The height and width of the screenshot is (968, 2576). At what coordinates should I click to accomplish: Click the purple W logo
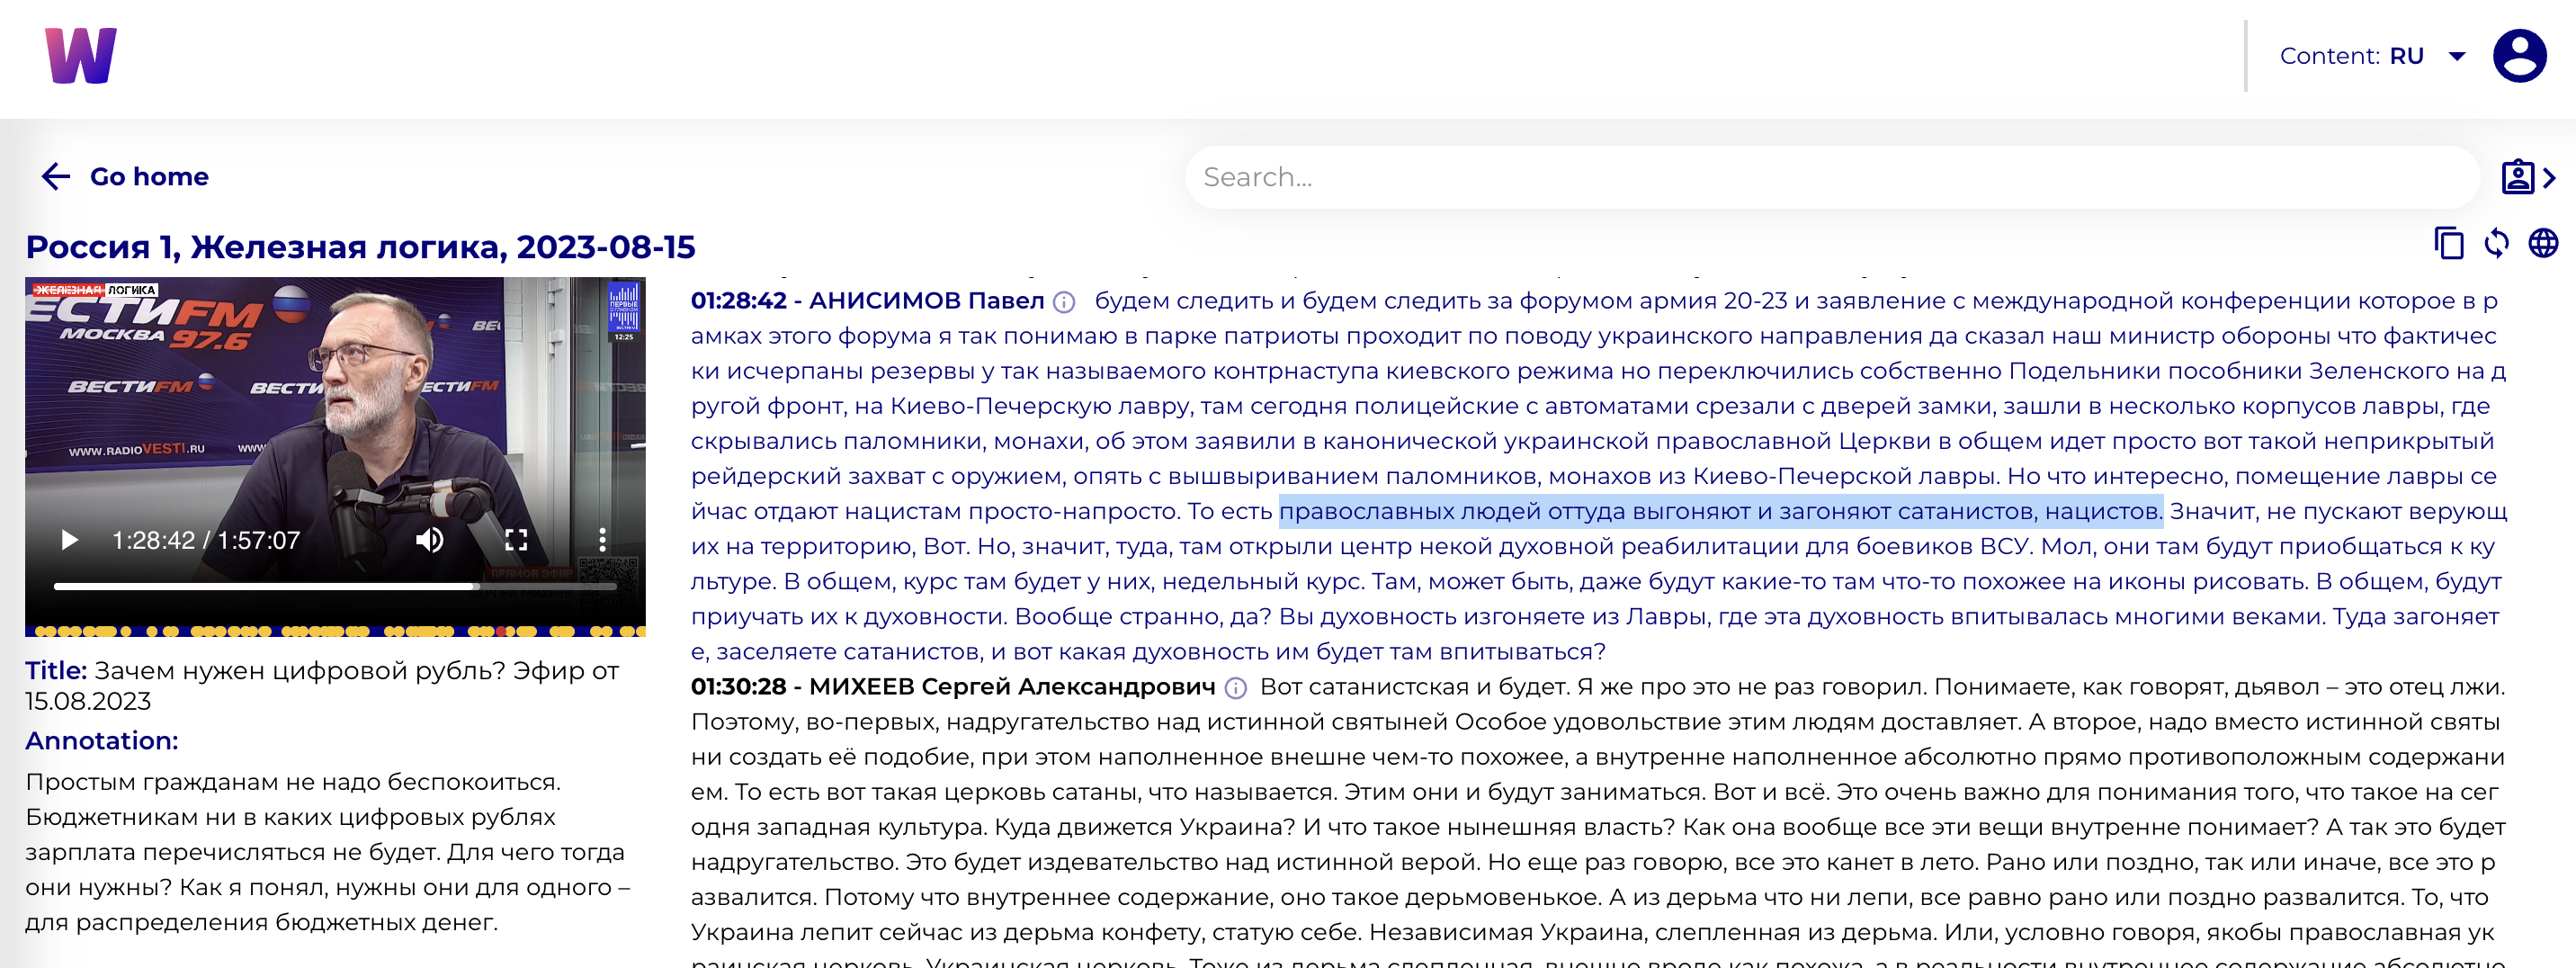[x=81, y=56]
